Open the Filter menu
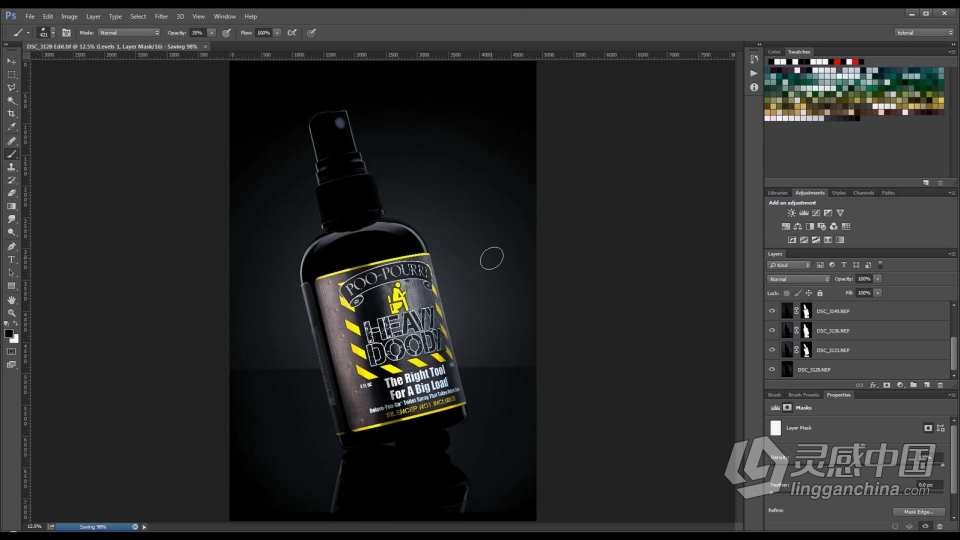 pyautogui.click(x=161, y=16)
